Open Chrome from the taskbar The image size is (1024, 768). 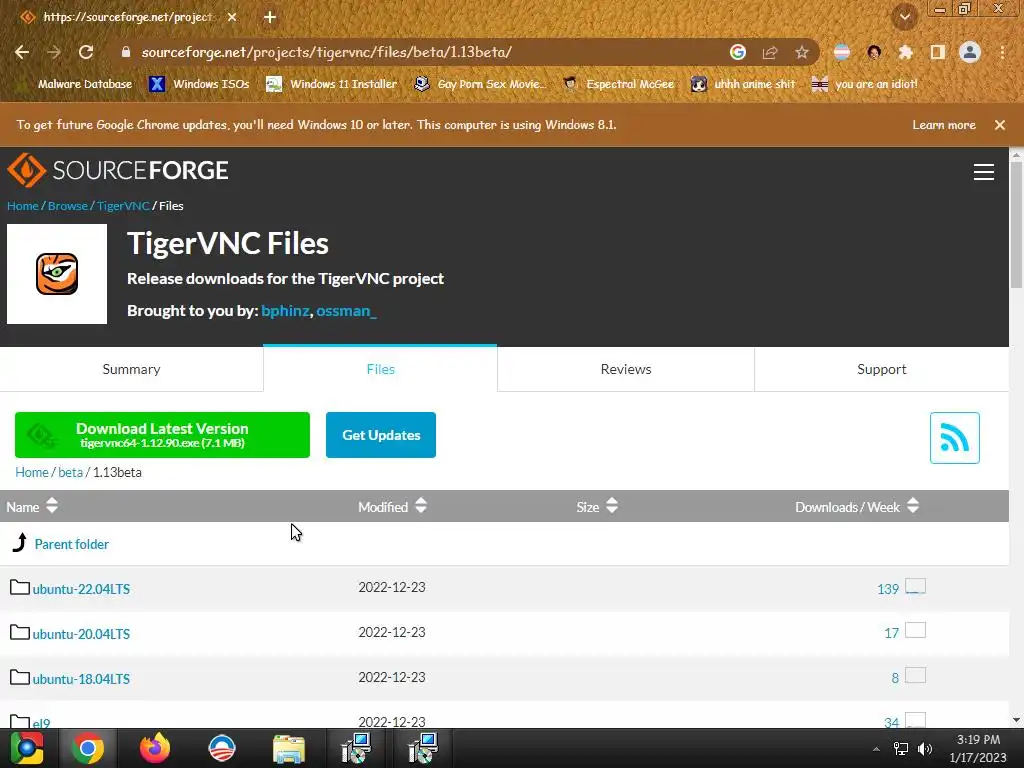click(x=88, y=748)
